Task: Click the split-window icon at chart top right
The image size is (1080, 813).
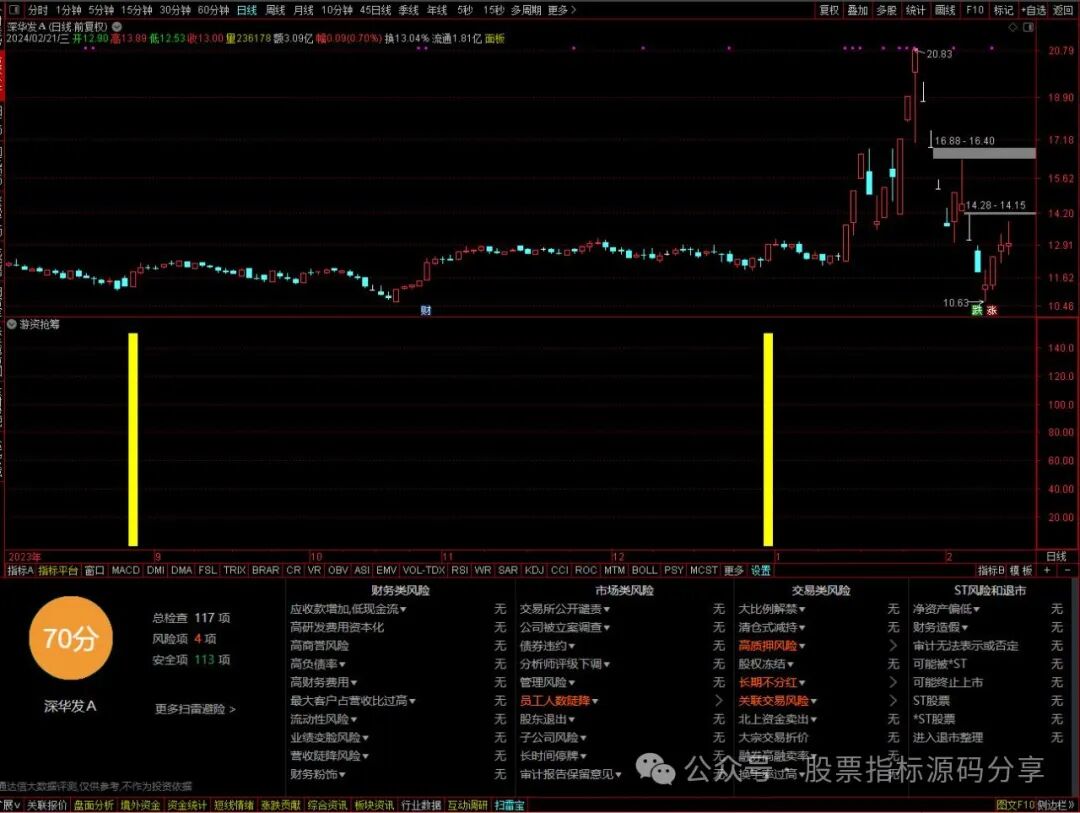Action: [x=1028, y=27]
